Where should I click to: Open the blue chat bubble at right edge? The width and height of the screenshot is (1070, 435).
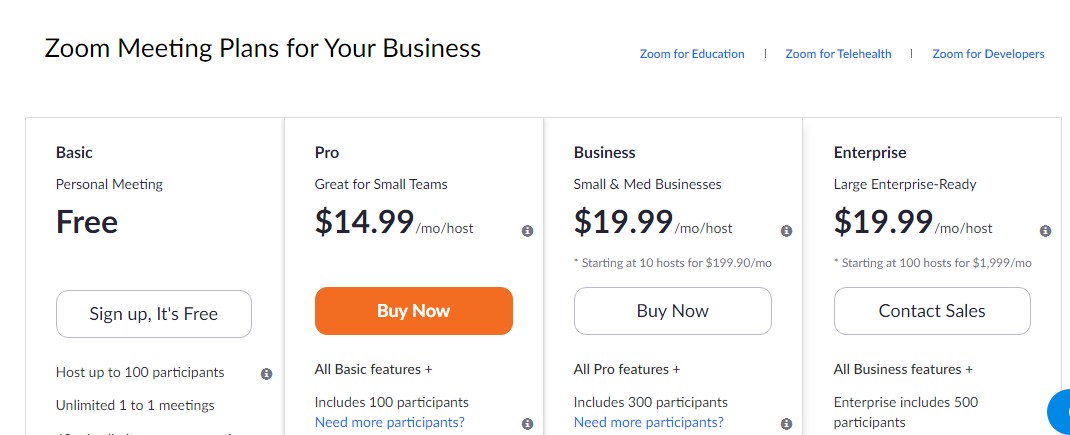pyautogui.click(x=1060, y=412)
